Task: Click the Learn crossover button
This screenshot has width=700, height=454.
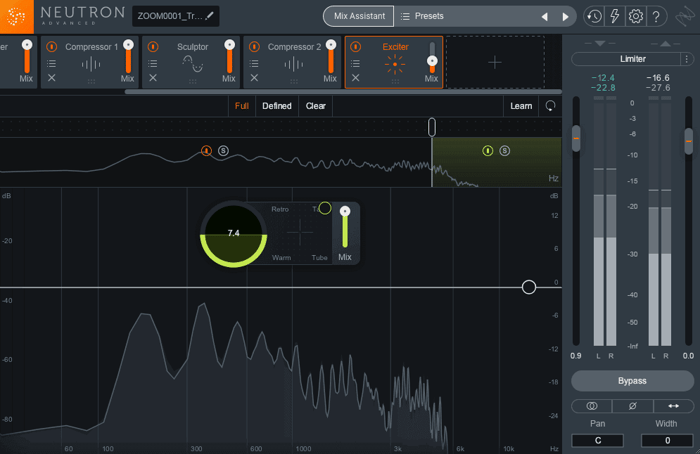Action: click(x=521, y=106)
